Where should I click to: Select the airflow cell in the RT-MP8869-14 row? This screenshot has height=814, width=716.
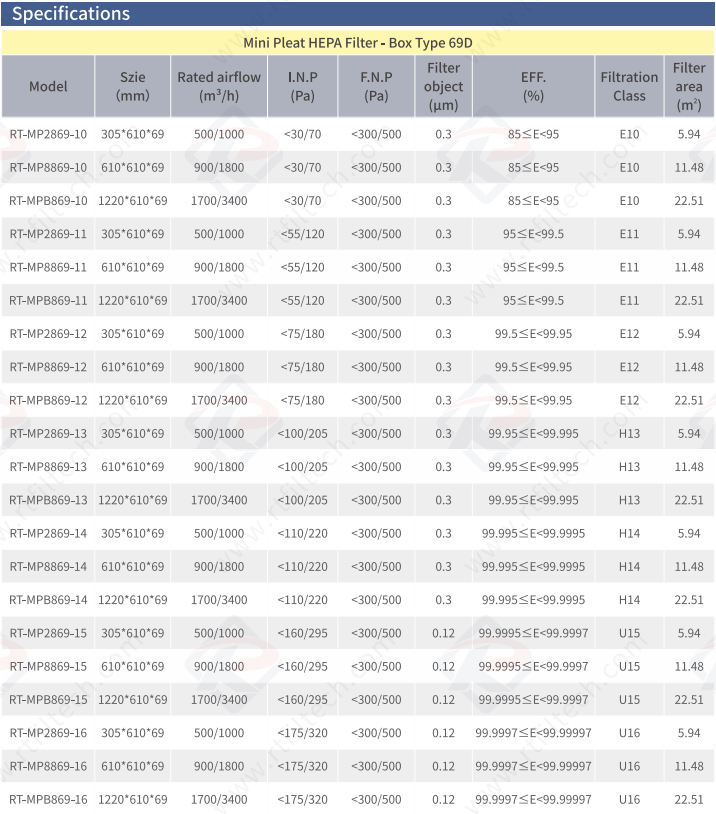pyautogui.click(x=218, y=567)
